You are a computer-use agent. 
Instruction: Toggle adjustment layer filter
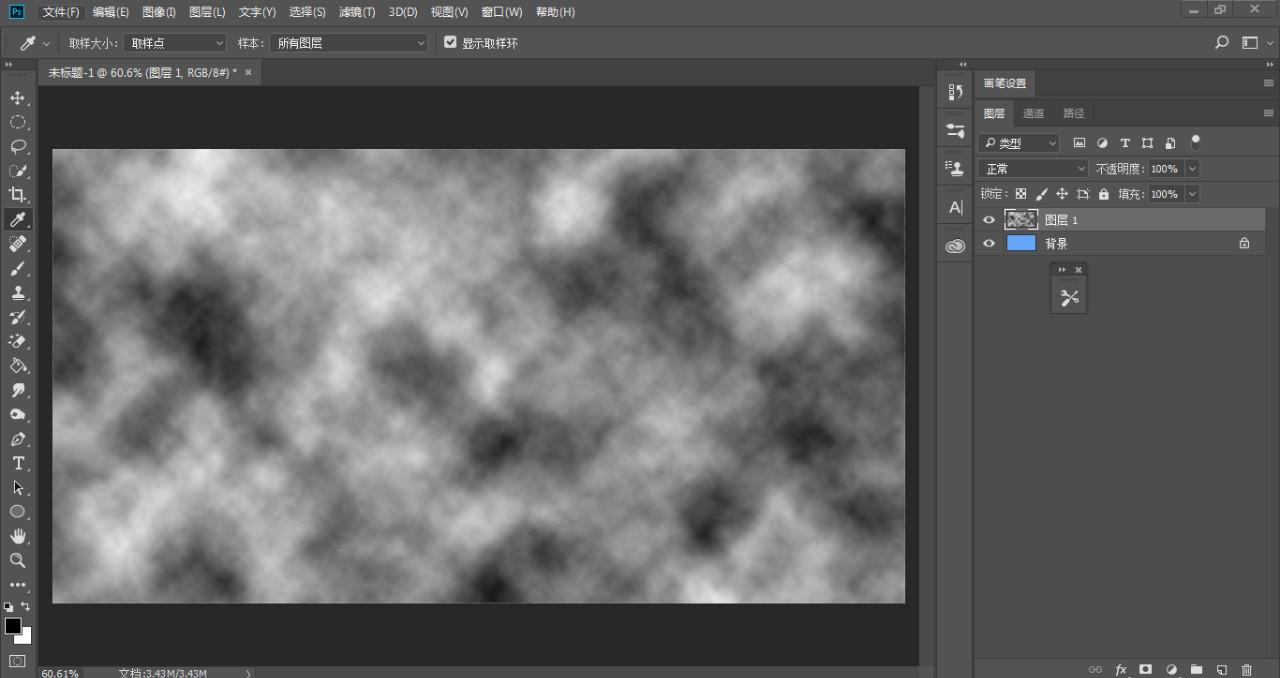(x=1102, y=143)
